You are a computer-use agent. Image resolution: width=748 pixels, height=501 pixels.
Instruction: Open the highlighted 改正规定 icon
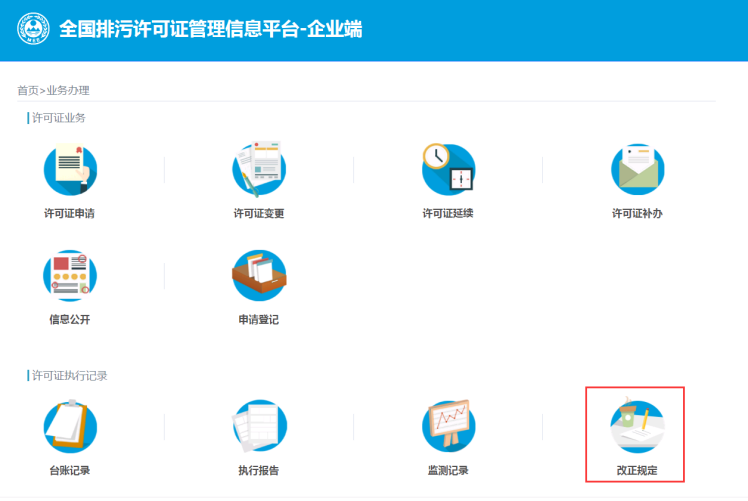point(637,426)
